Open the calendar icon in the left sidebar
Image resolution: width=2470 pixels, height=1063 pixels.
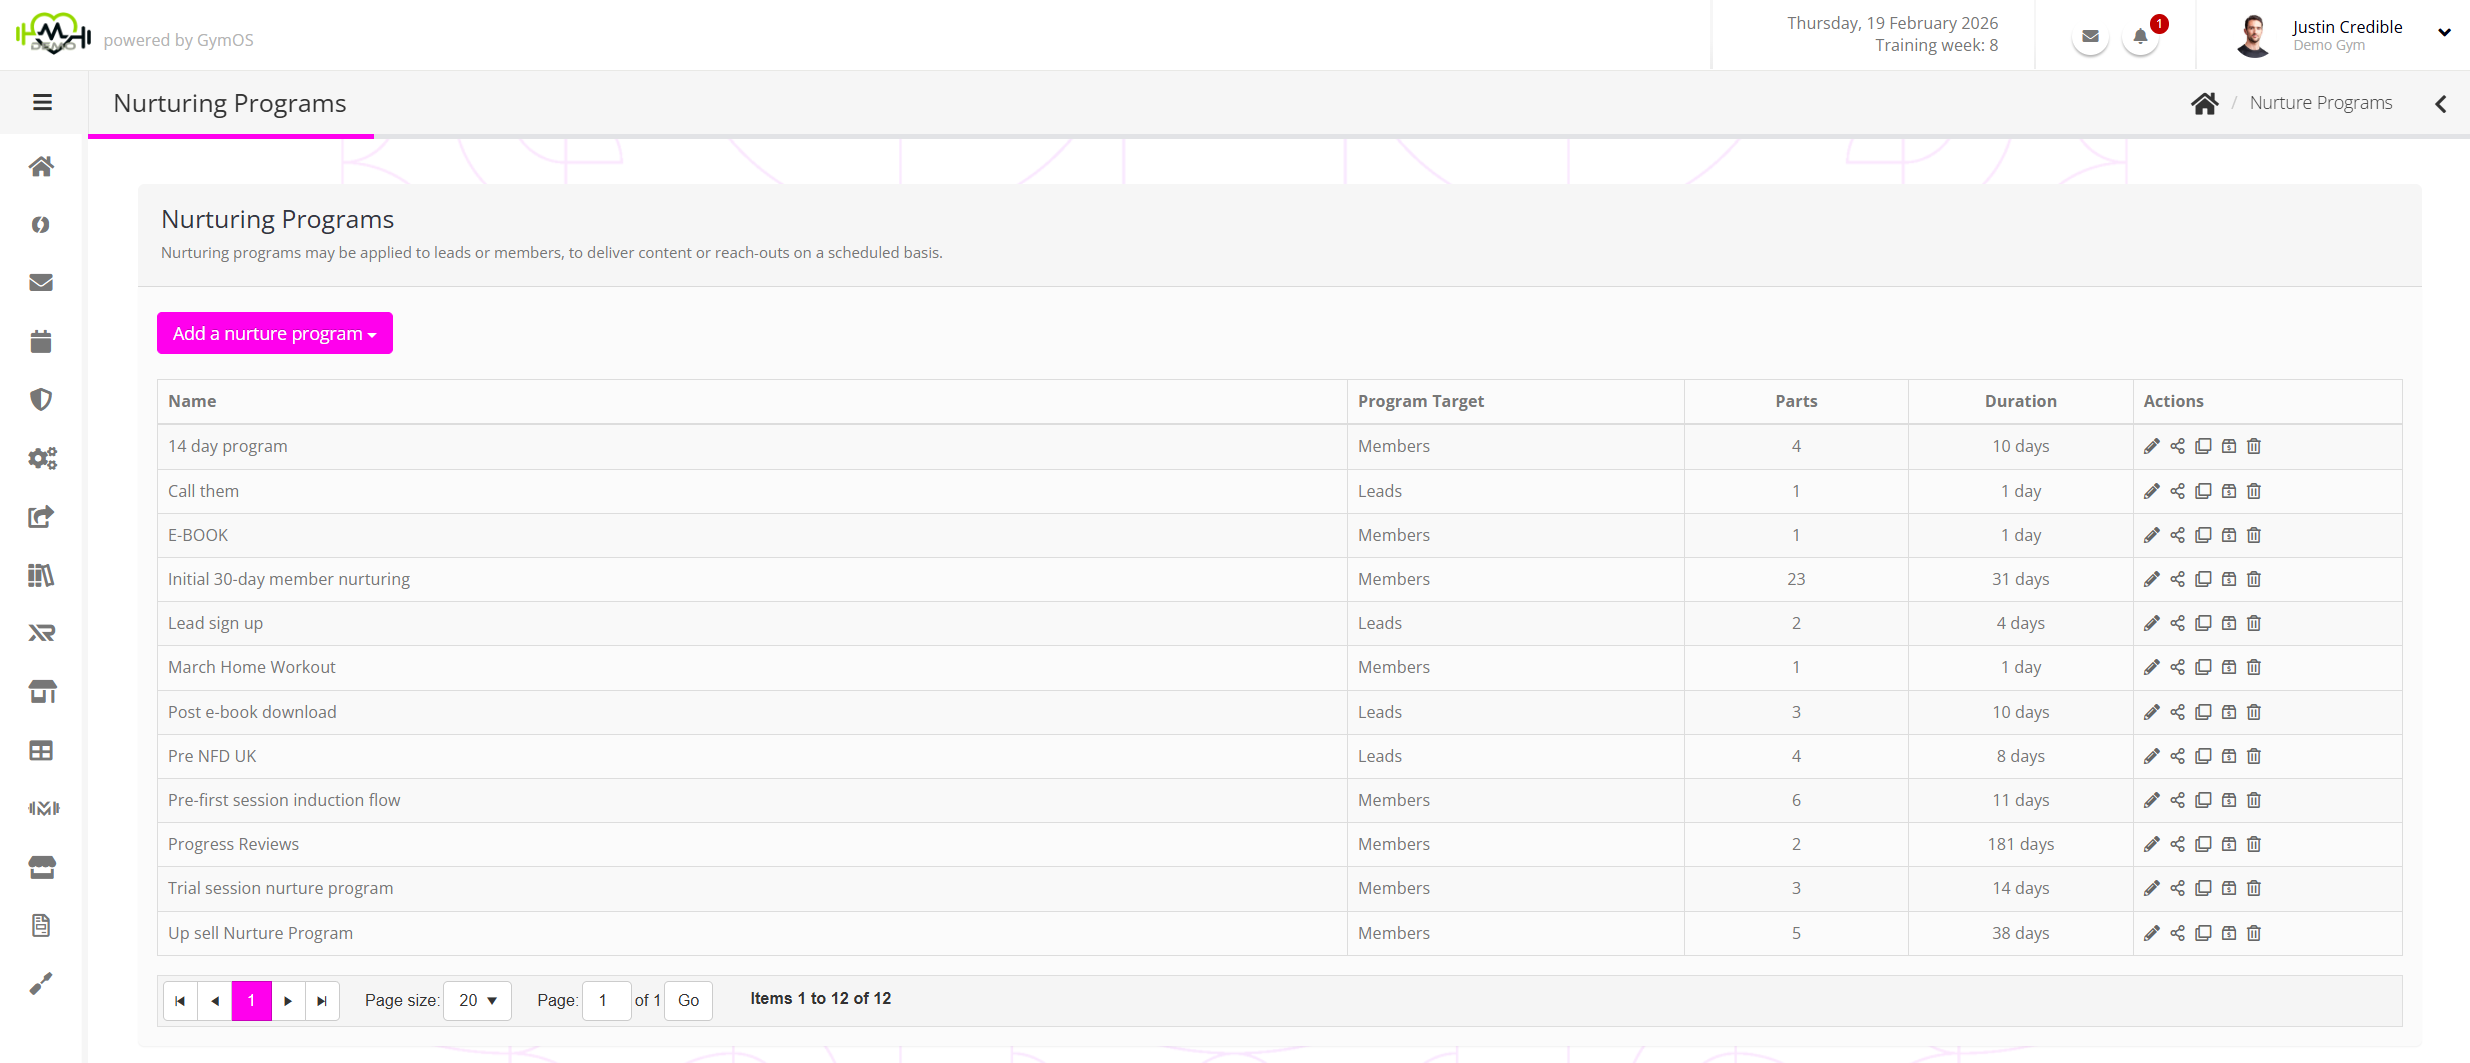[x=41, y=342]
